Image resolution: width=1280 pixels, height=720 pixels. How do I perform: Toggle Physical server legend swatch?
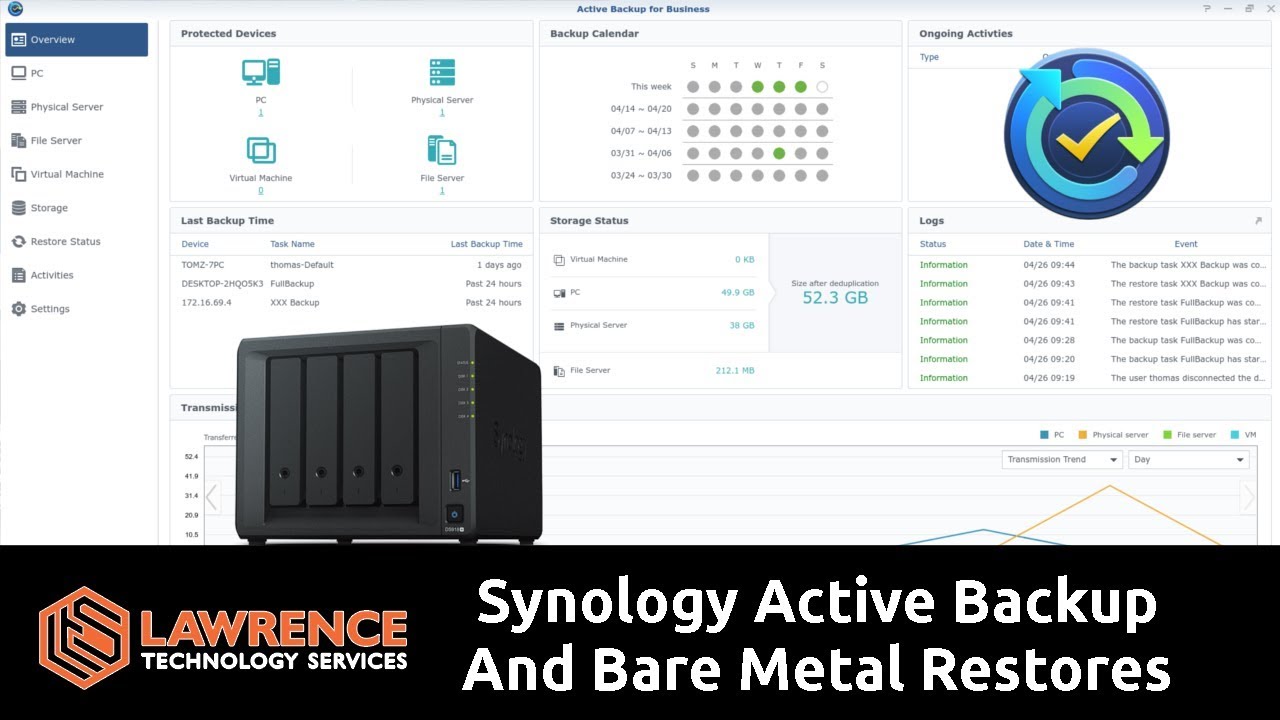click(x=1083, y=435)
